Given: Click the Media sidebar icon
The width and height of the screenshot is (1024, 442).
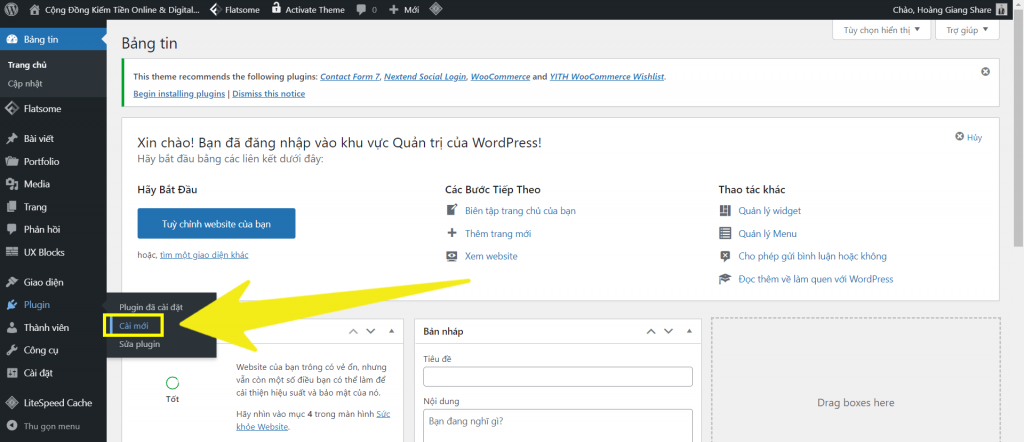Looking at the screenshot, I should tap(12, 184).
